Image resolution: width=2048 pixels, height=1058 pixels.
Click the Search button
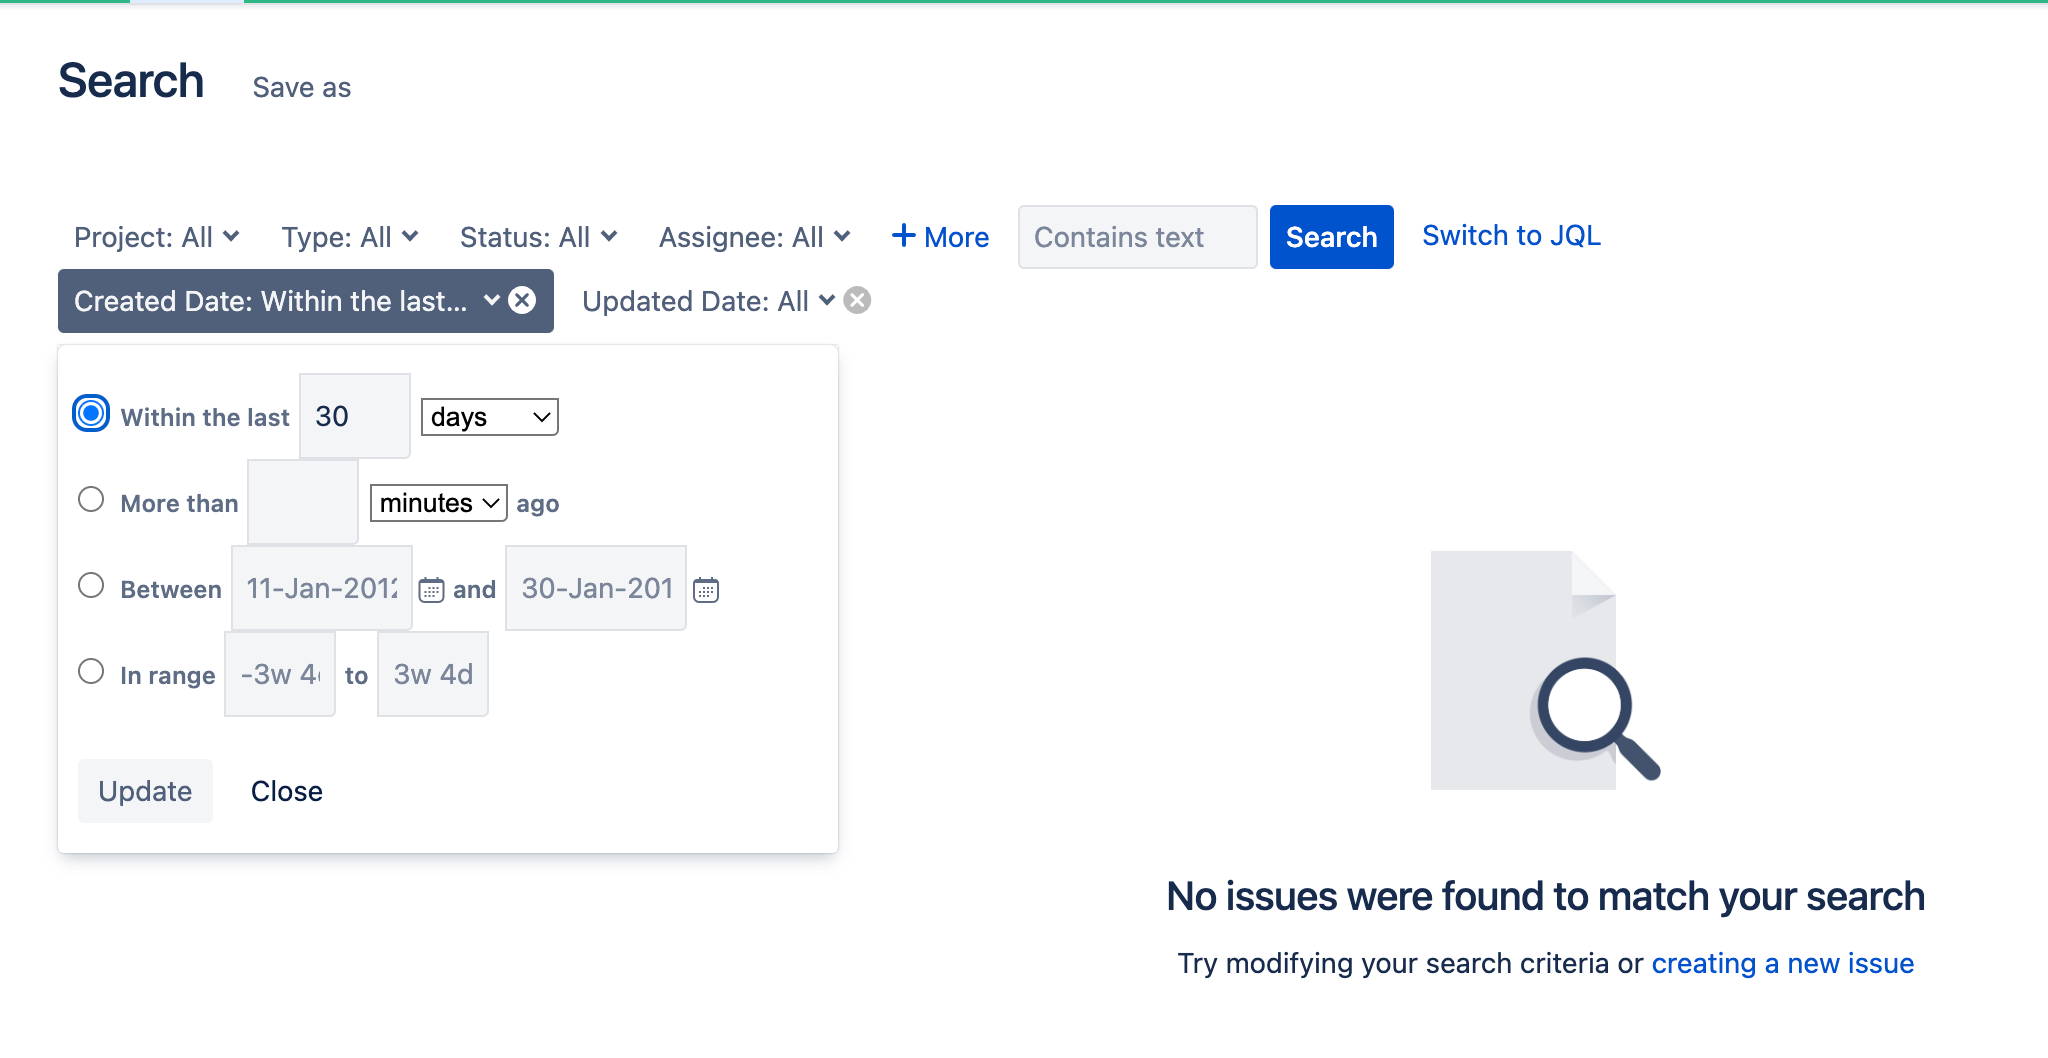1331,236
